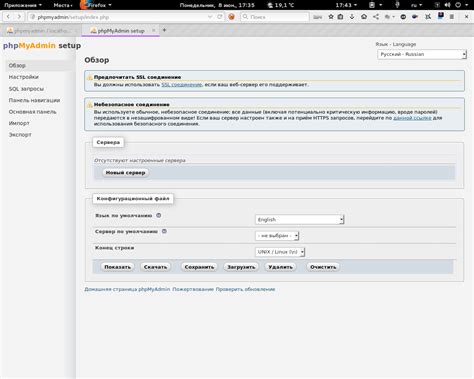Click the 'Сохранить' button
Viewport: 474px width, 379px height.
point(199,267)
